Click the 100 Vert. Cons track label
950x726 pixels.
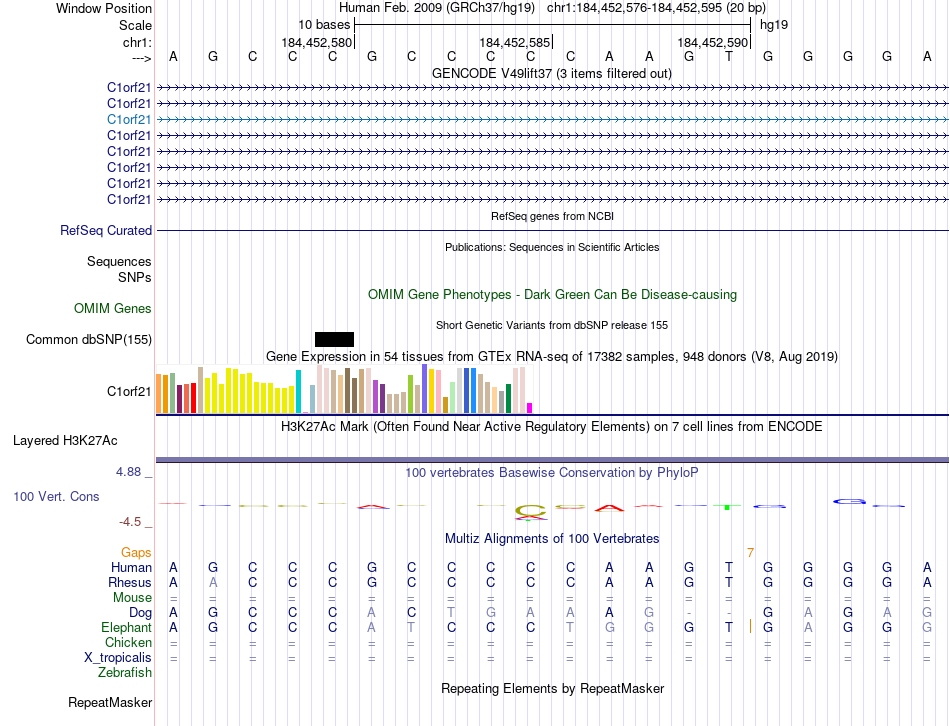[56, 496]
